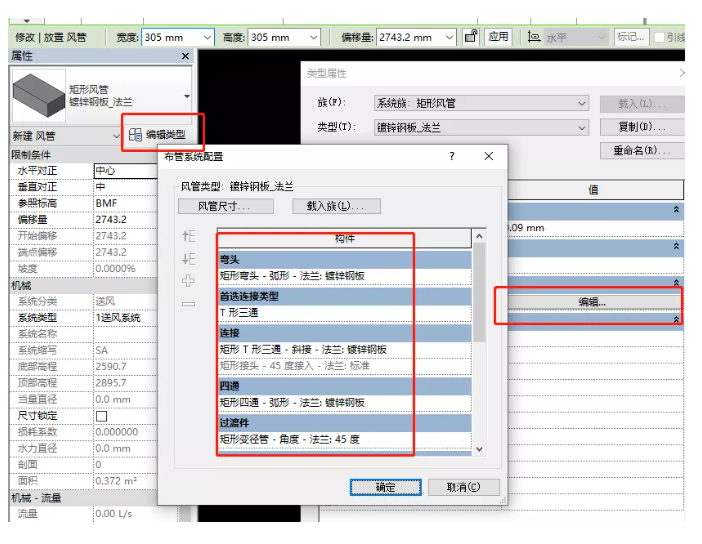This screenshot has width=702, height=544.
Task: Collapse the first group in type properties
Action: click(x=676, y=209)
